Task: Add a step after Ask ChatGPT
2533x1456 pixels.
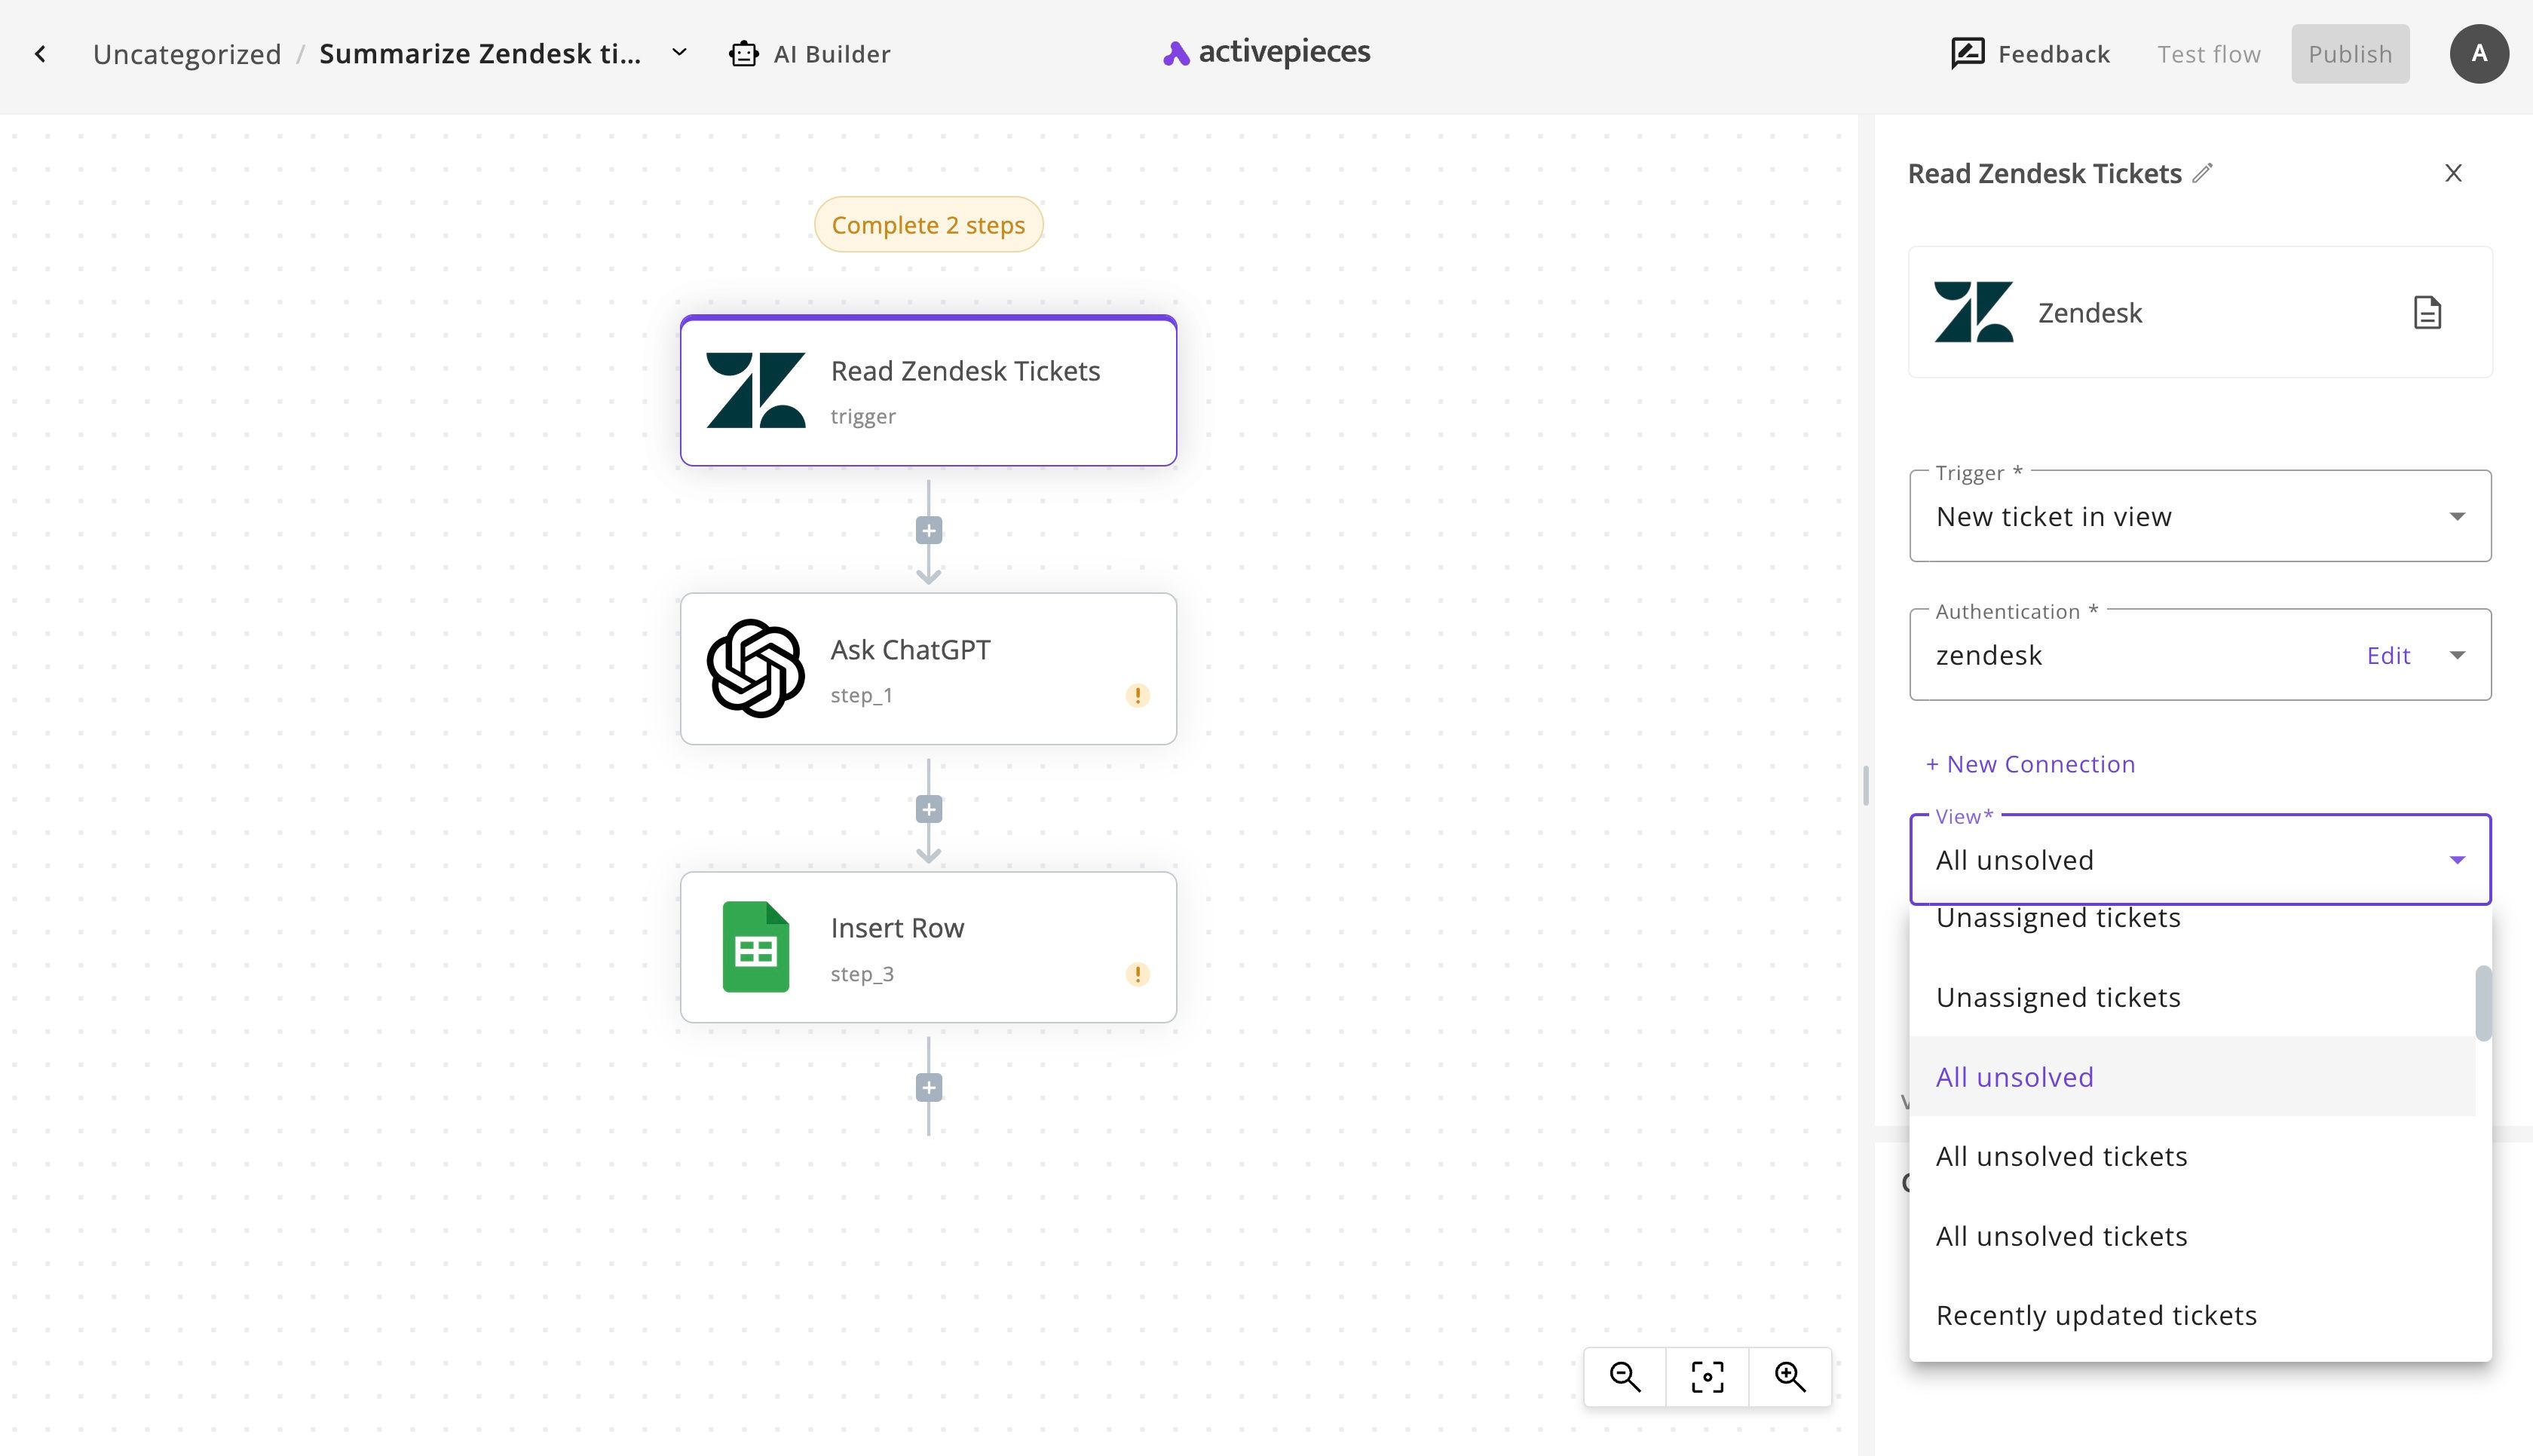Action: pyautogui.click(x=929, y=809)
